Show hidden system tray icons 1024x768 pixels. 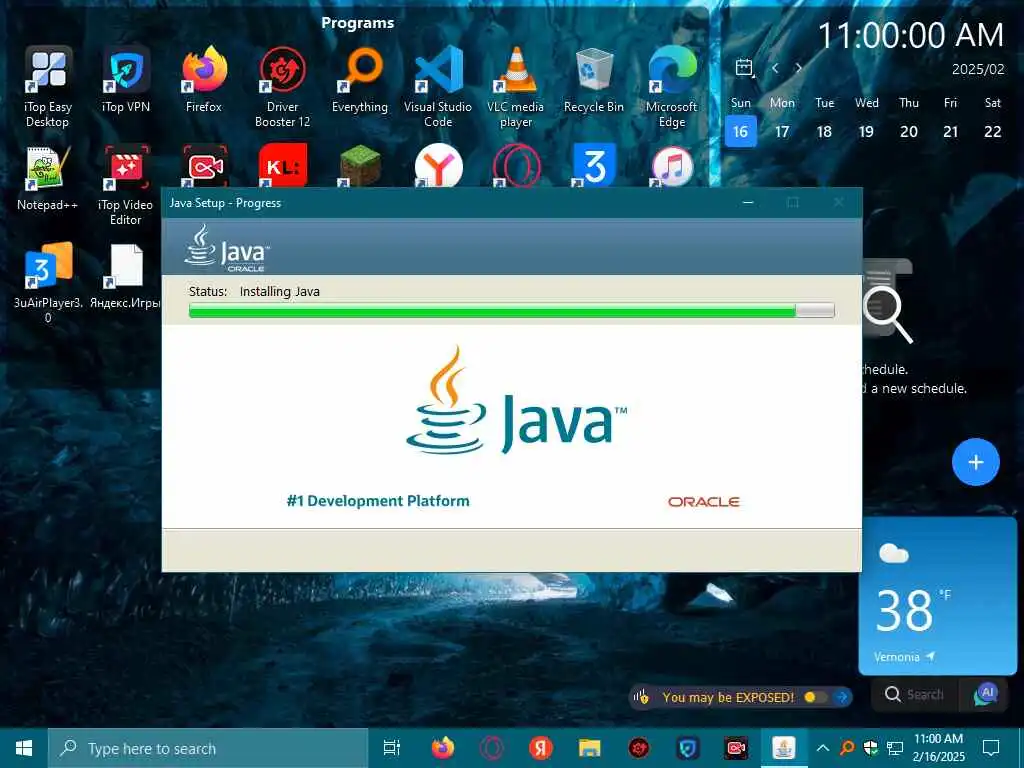(x=823, y=748)
